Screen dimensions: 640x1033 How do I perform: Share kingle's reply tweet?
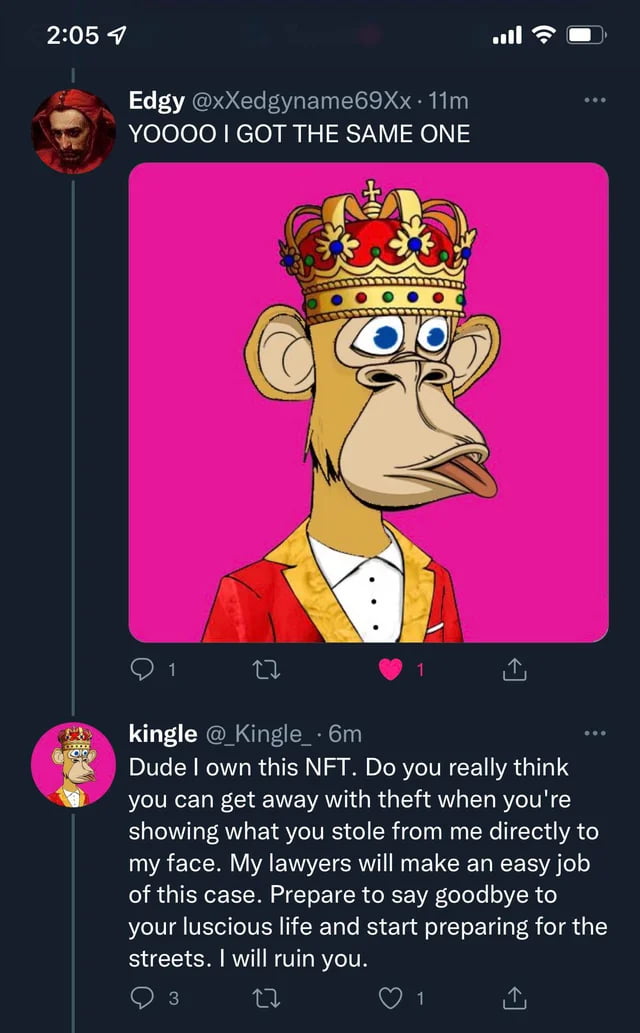point(513,997)
